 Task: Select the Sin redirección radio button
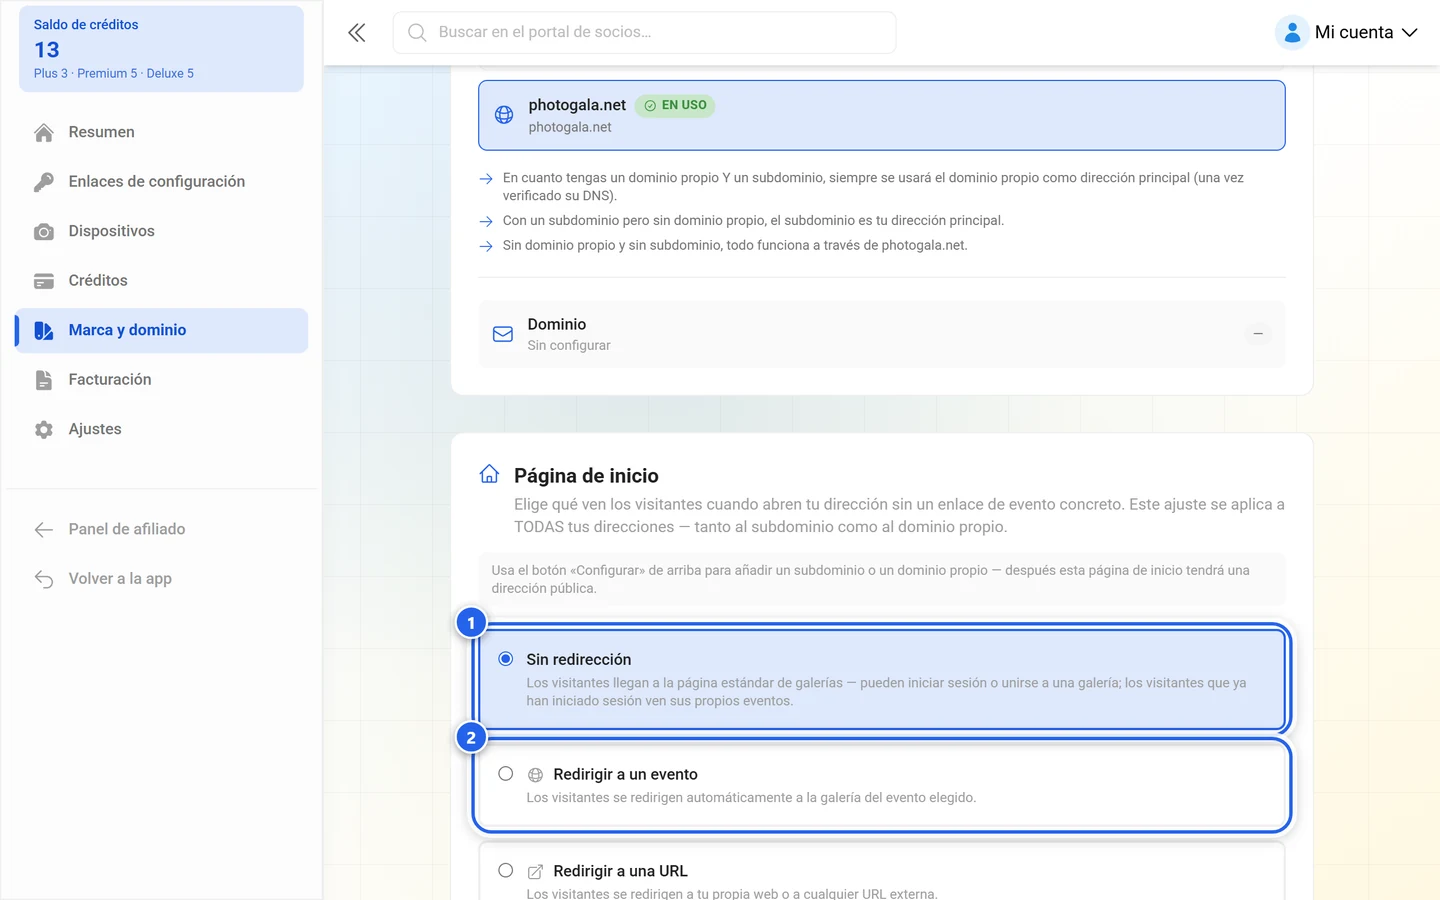click(x=506, y=659)
